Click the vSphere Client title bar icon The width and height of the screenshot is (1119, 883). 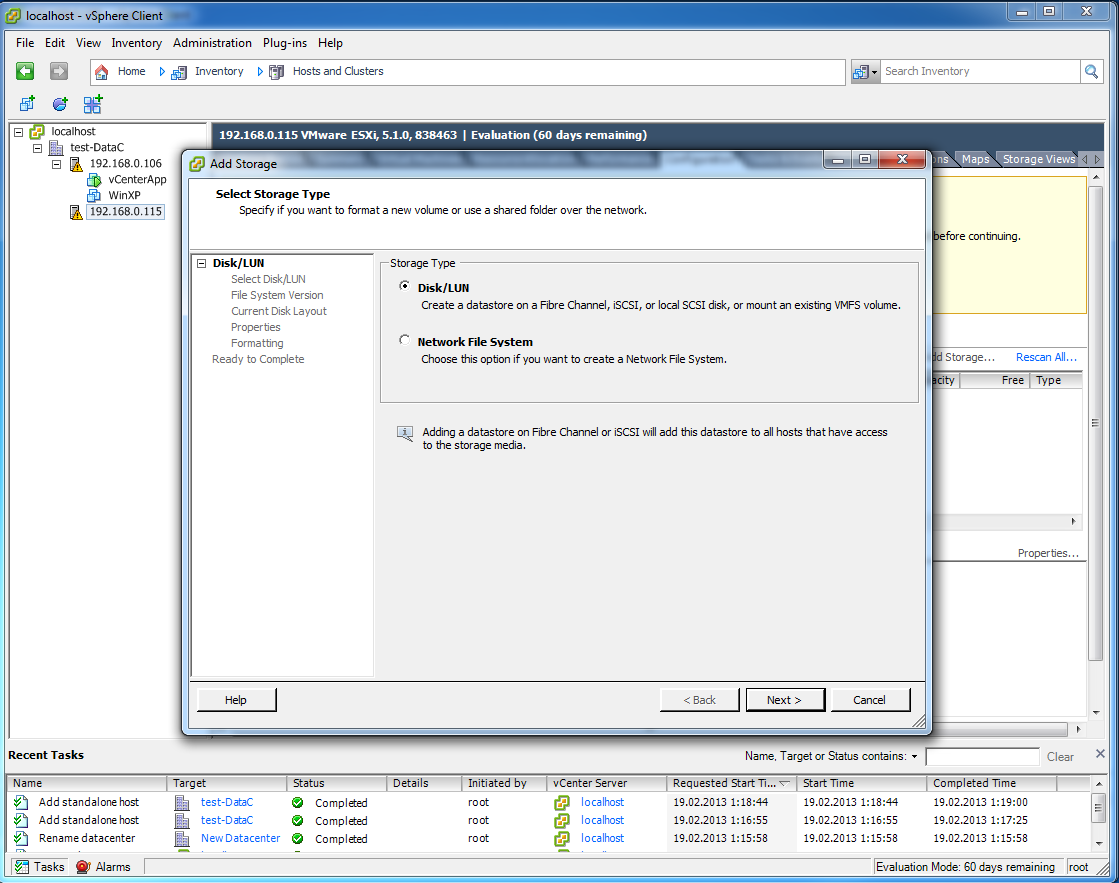click(x=13, y=15)
